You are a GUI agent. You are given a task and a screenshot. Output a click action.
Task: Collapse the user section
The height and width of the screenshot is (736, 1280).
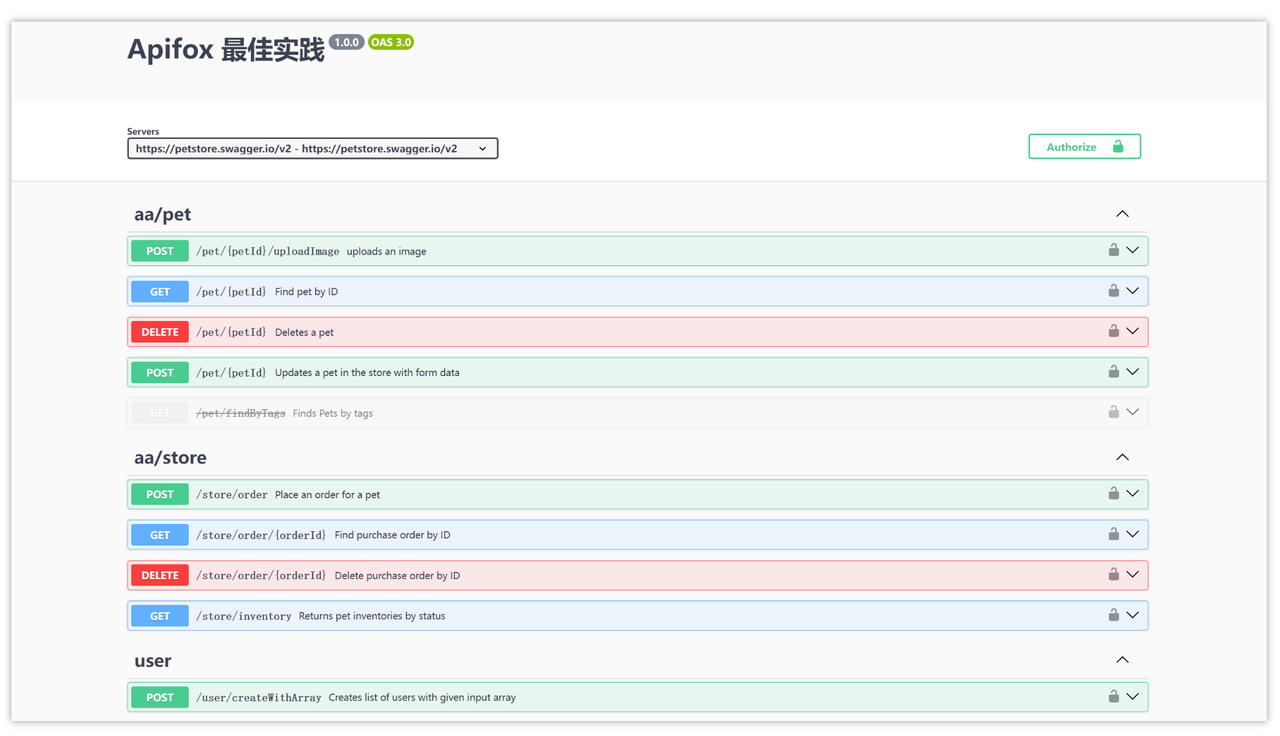[x=1122, y=660]
